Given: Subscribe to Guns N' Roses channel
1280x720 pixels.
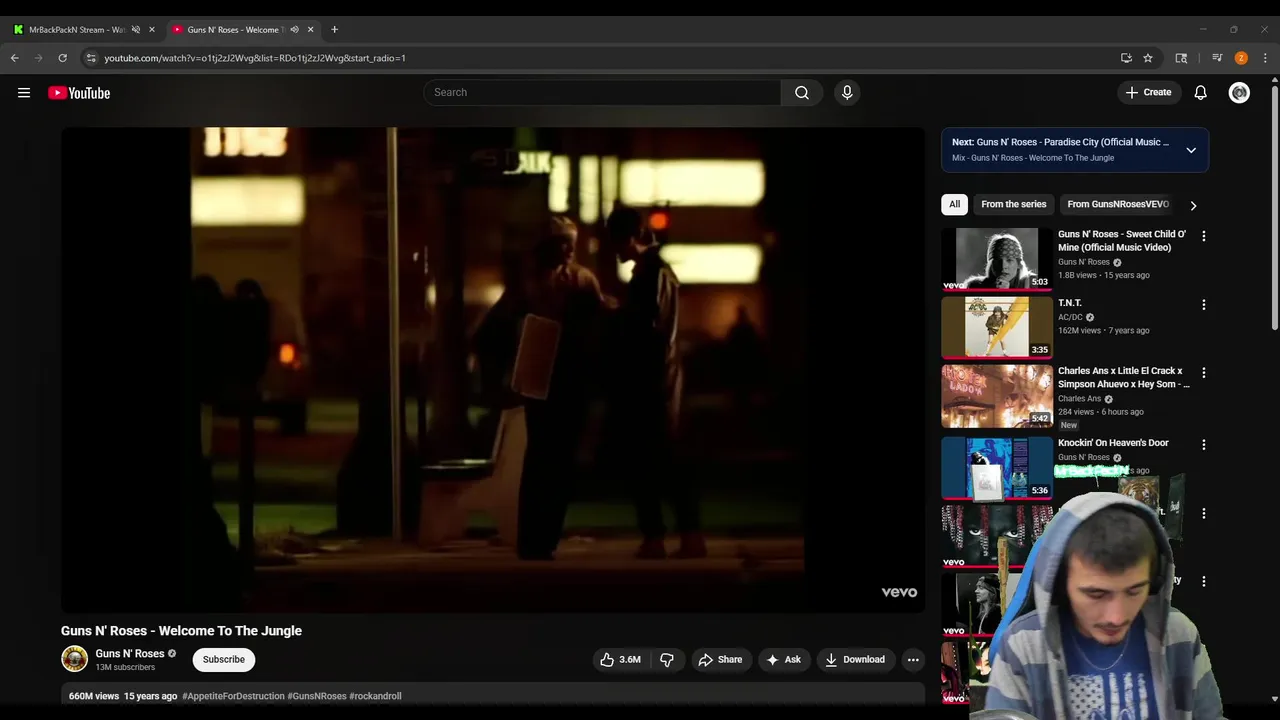Looking at the screenshot, I should click(x=224, y=659).
